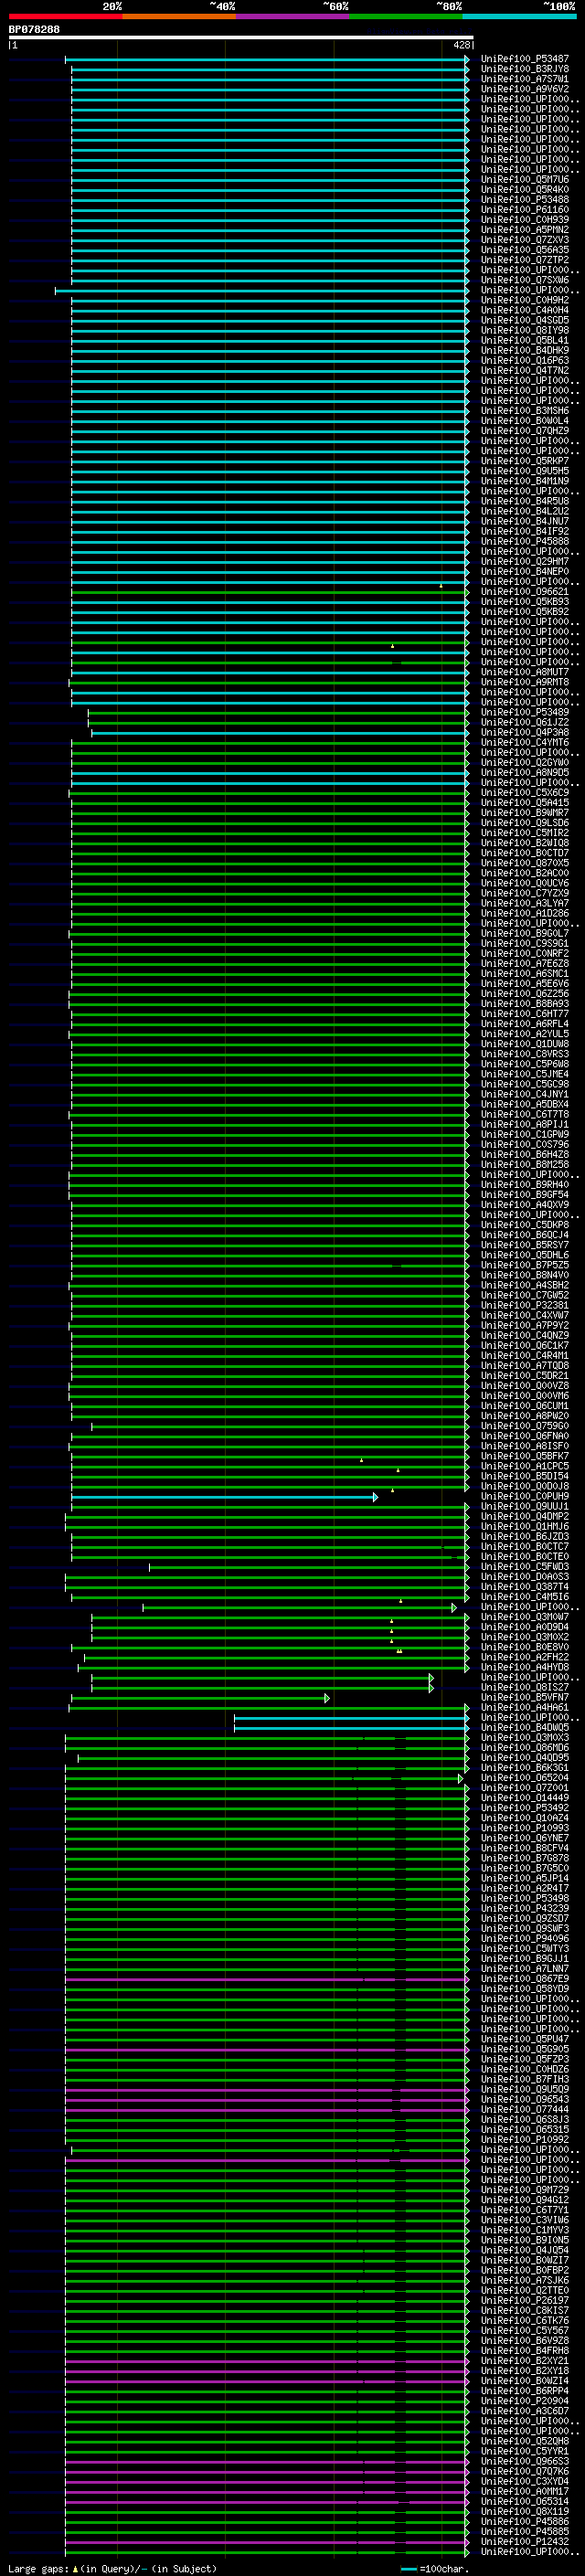Click the UniRef100_Q5KB92 label
The image size is (585, 2576).
tap(524, 612)
